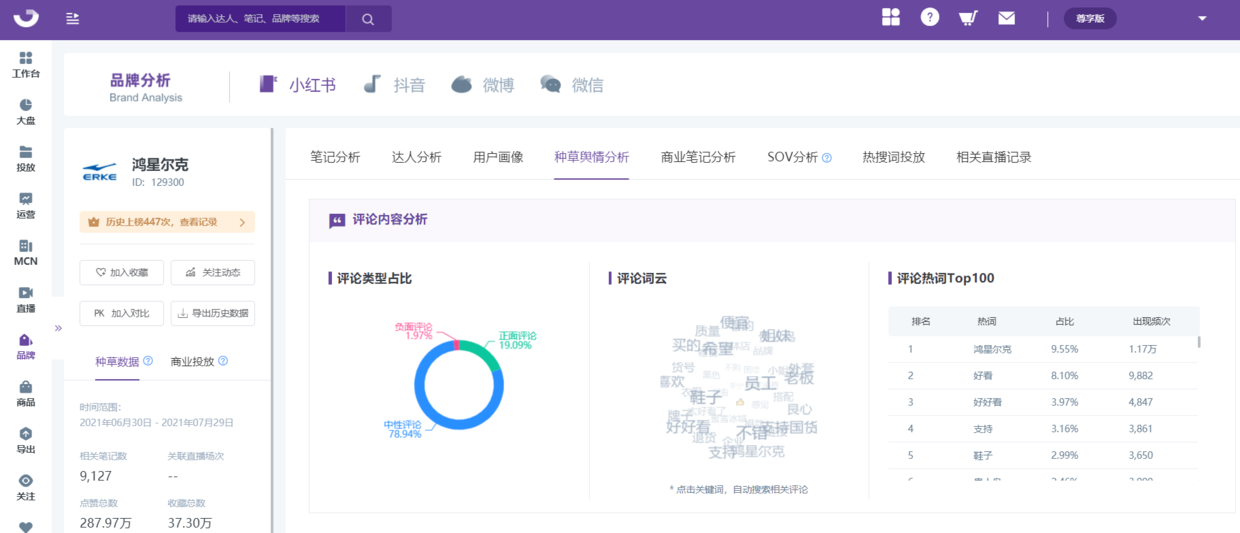Open the mail messages icon
1240x533 pixels.
(x=1006, y=18)
